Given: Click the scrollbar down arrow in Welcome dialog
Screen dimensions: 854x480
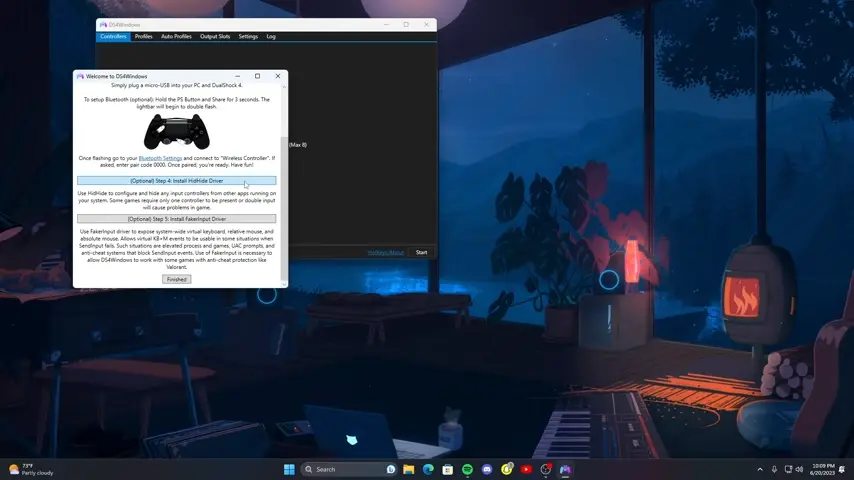Looking at the screenshot, I should (x=284, y=284).
